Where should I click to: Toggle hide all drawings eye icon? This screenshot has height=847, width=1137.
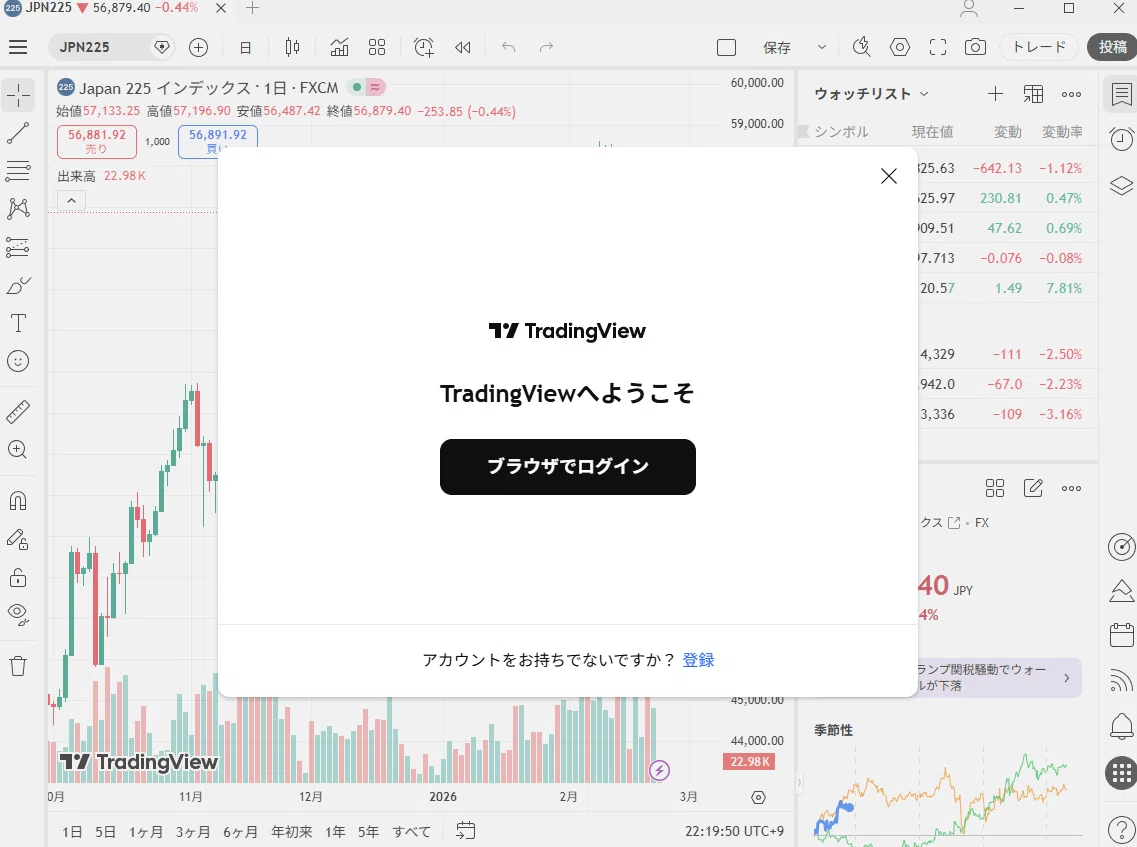click(x=18, y=615)
